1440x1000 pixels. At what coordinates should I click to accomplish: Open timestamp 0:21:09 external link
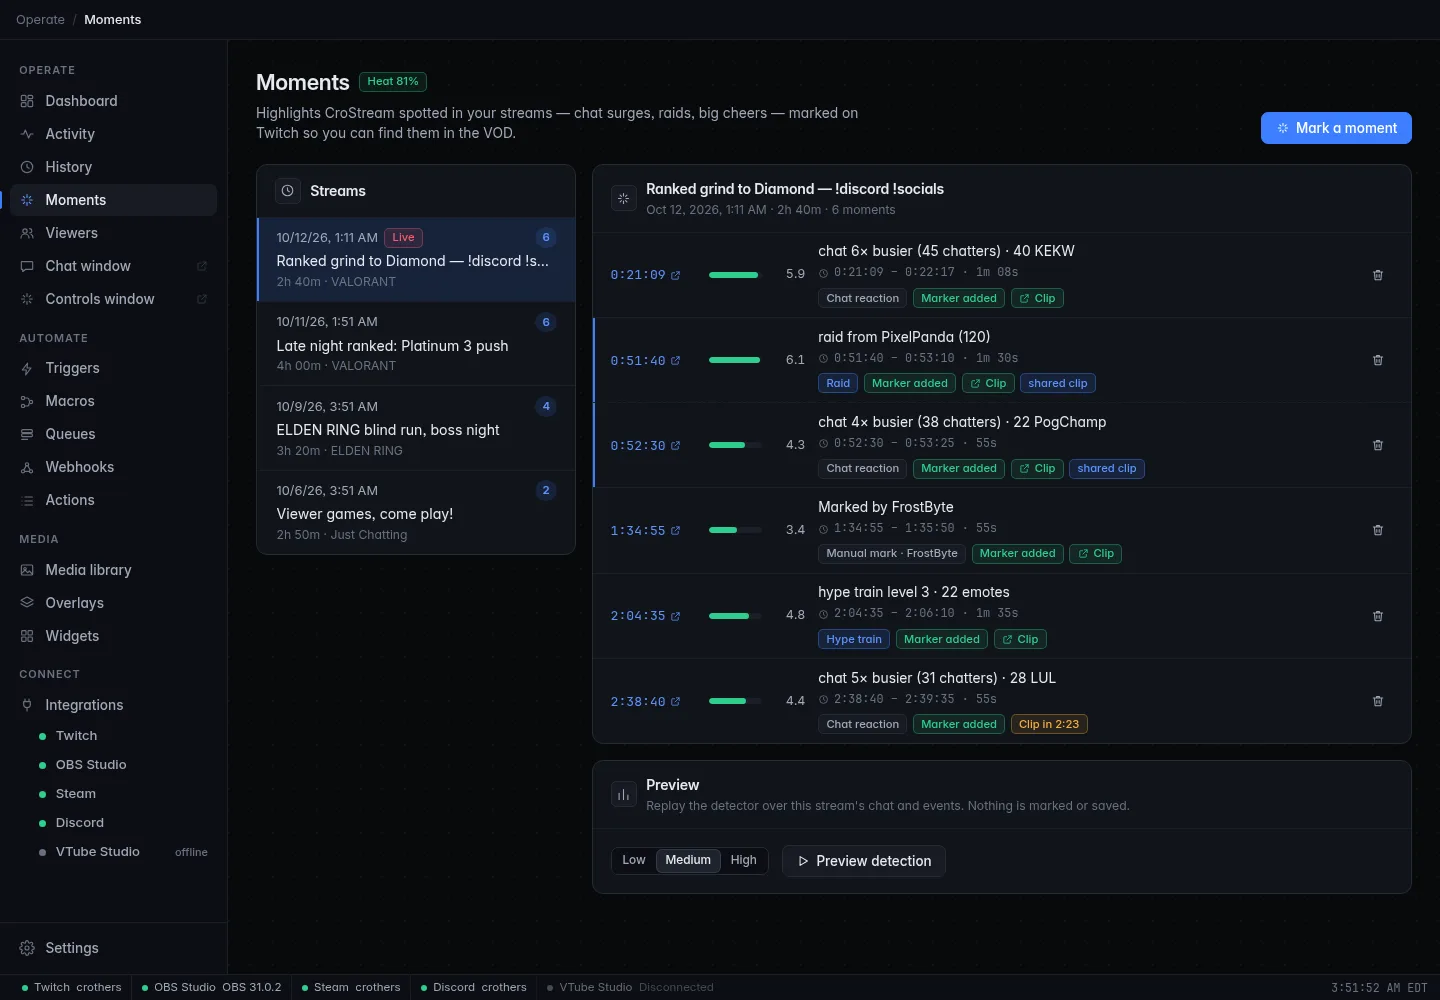tap(645, 275)
